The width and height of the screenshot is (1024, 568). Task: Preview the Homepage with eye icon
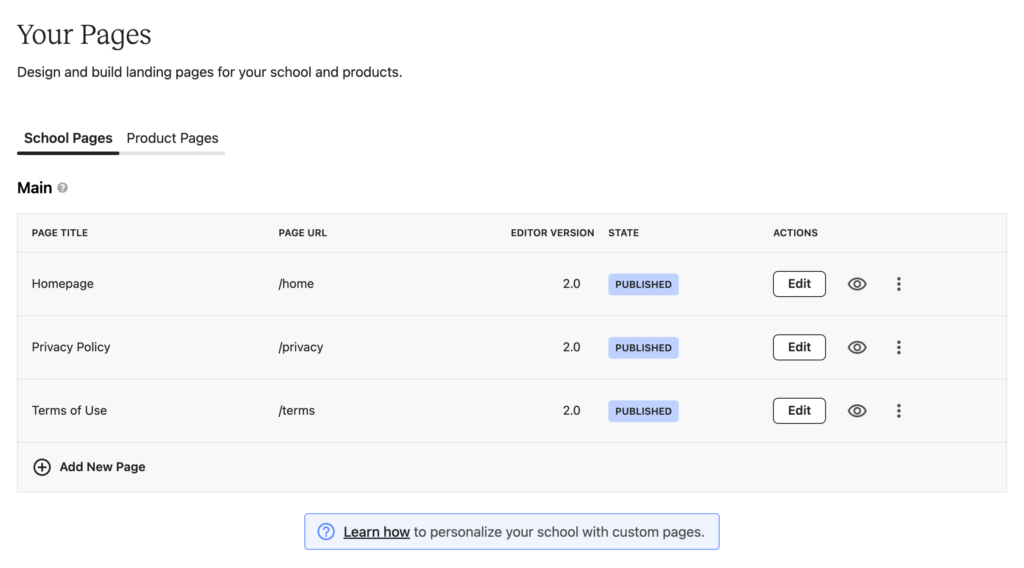click(857, 284)
